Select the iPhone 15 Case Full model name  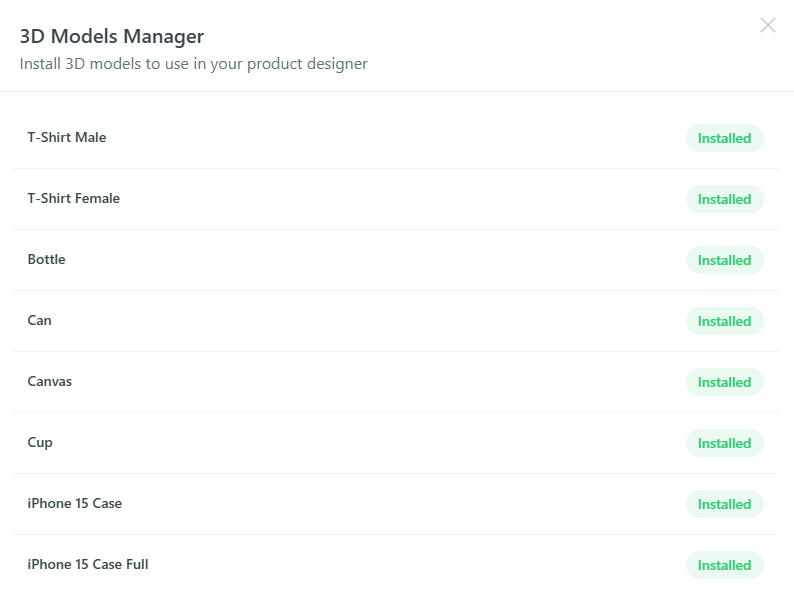tap(88, 564)
